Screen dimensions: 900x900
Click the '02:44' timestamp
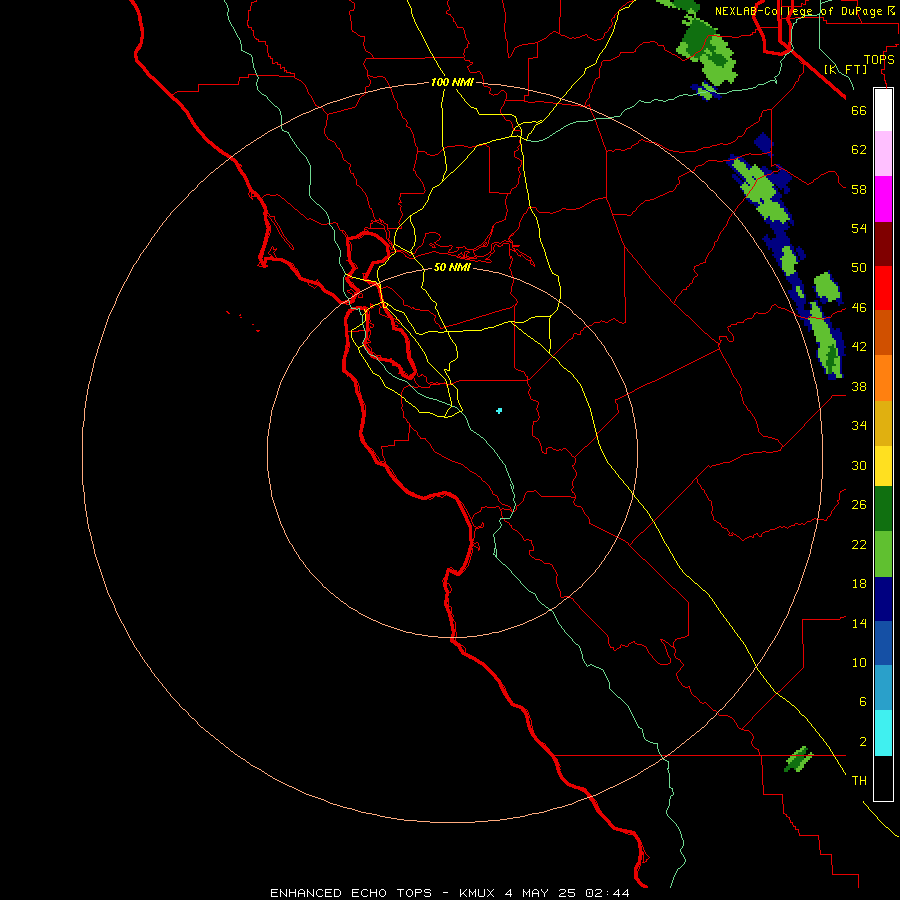(x=607, y=893)
